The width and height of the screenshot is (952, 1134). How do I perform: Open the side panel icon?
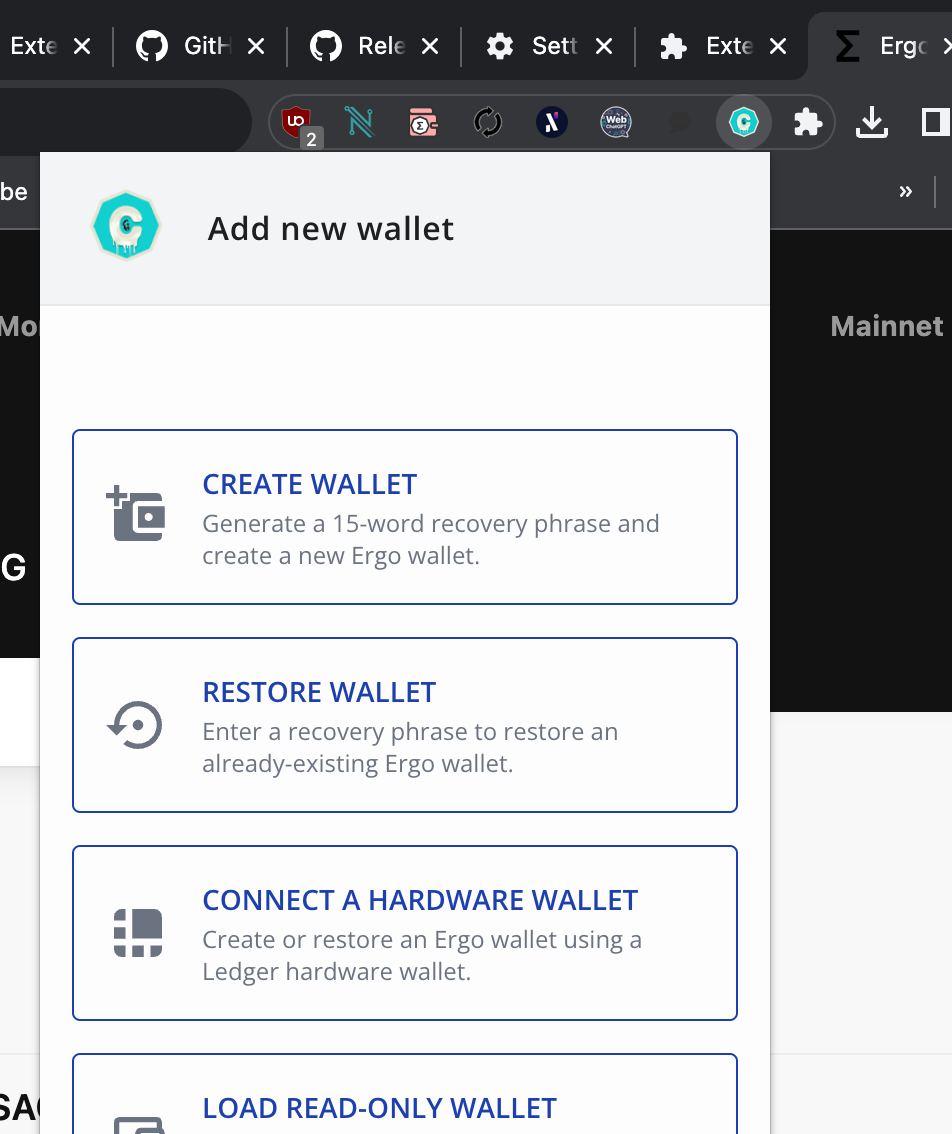933,122
